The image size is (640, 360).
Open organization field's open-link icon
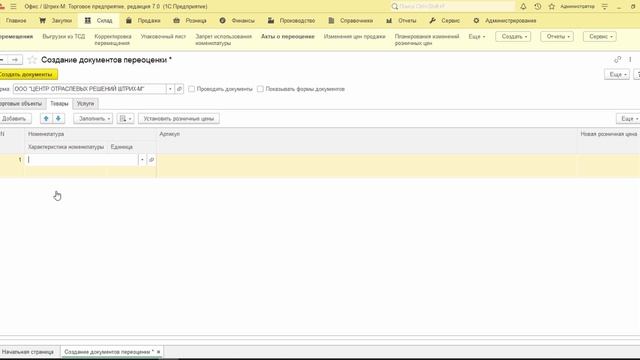[x=179, y=89]
